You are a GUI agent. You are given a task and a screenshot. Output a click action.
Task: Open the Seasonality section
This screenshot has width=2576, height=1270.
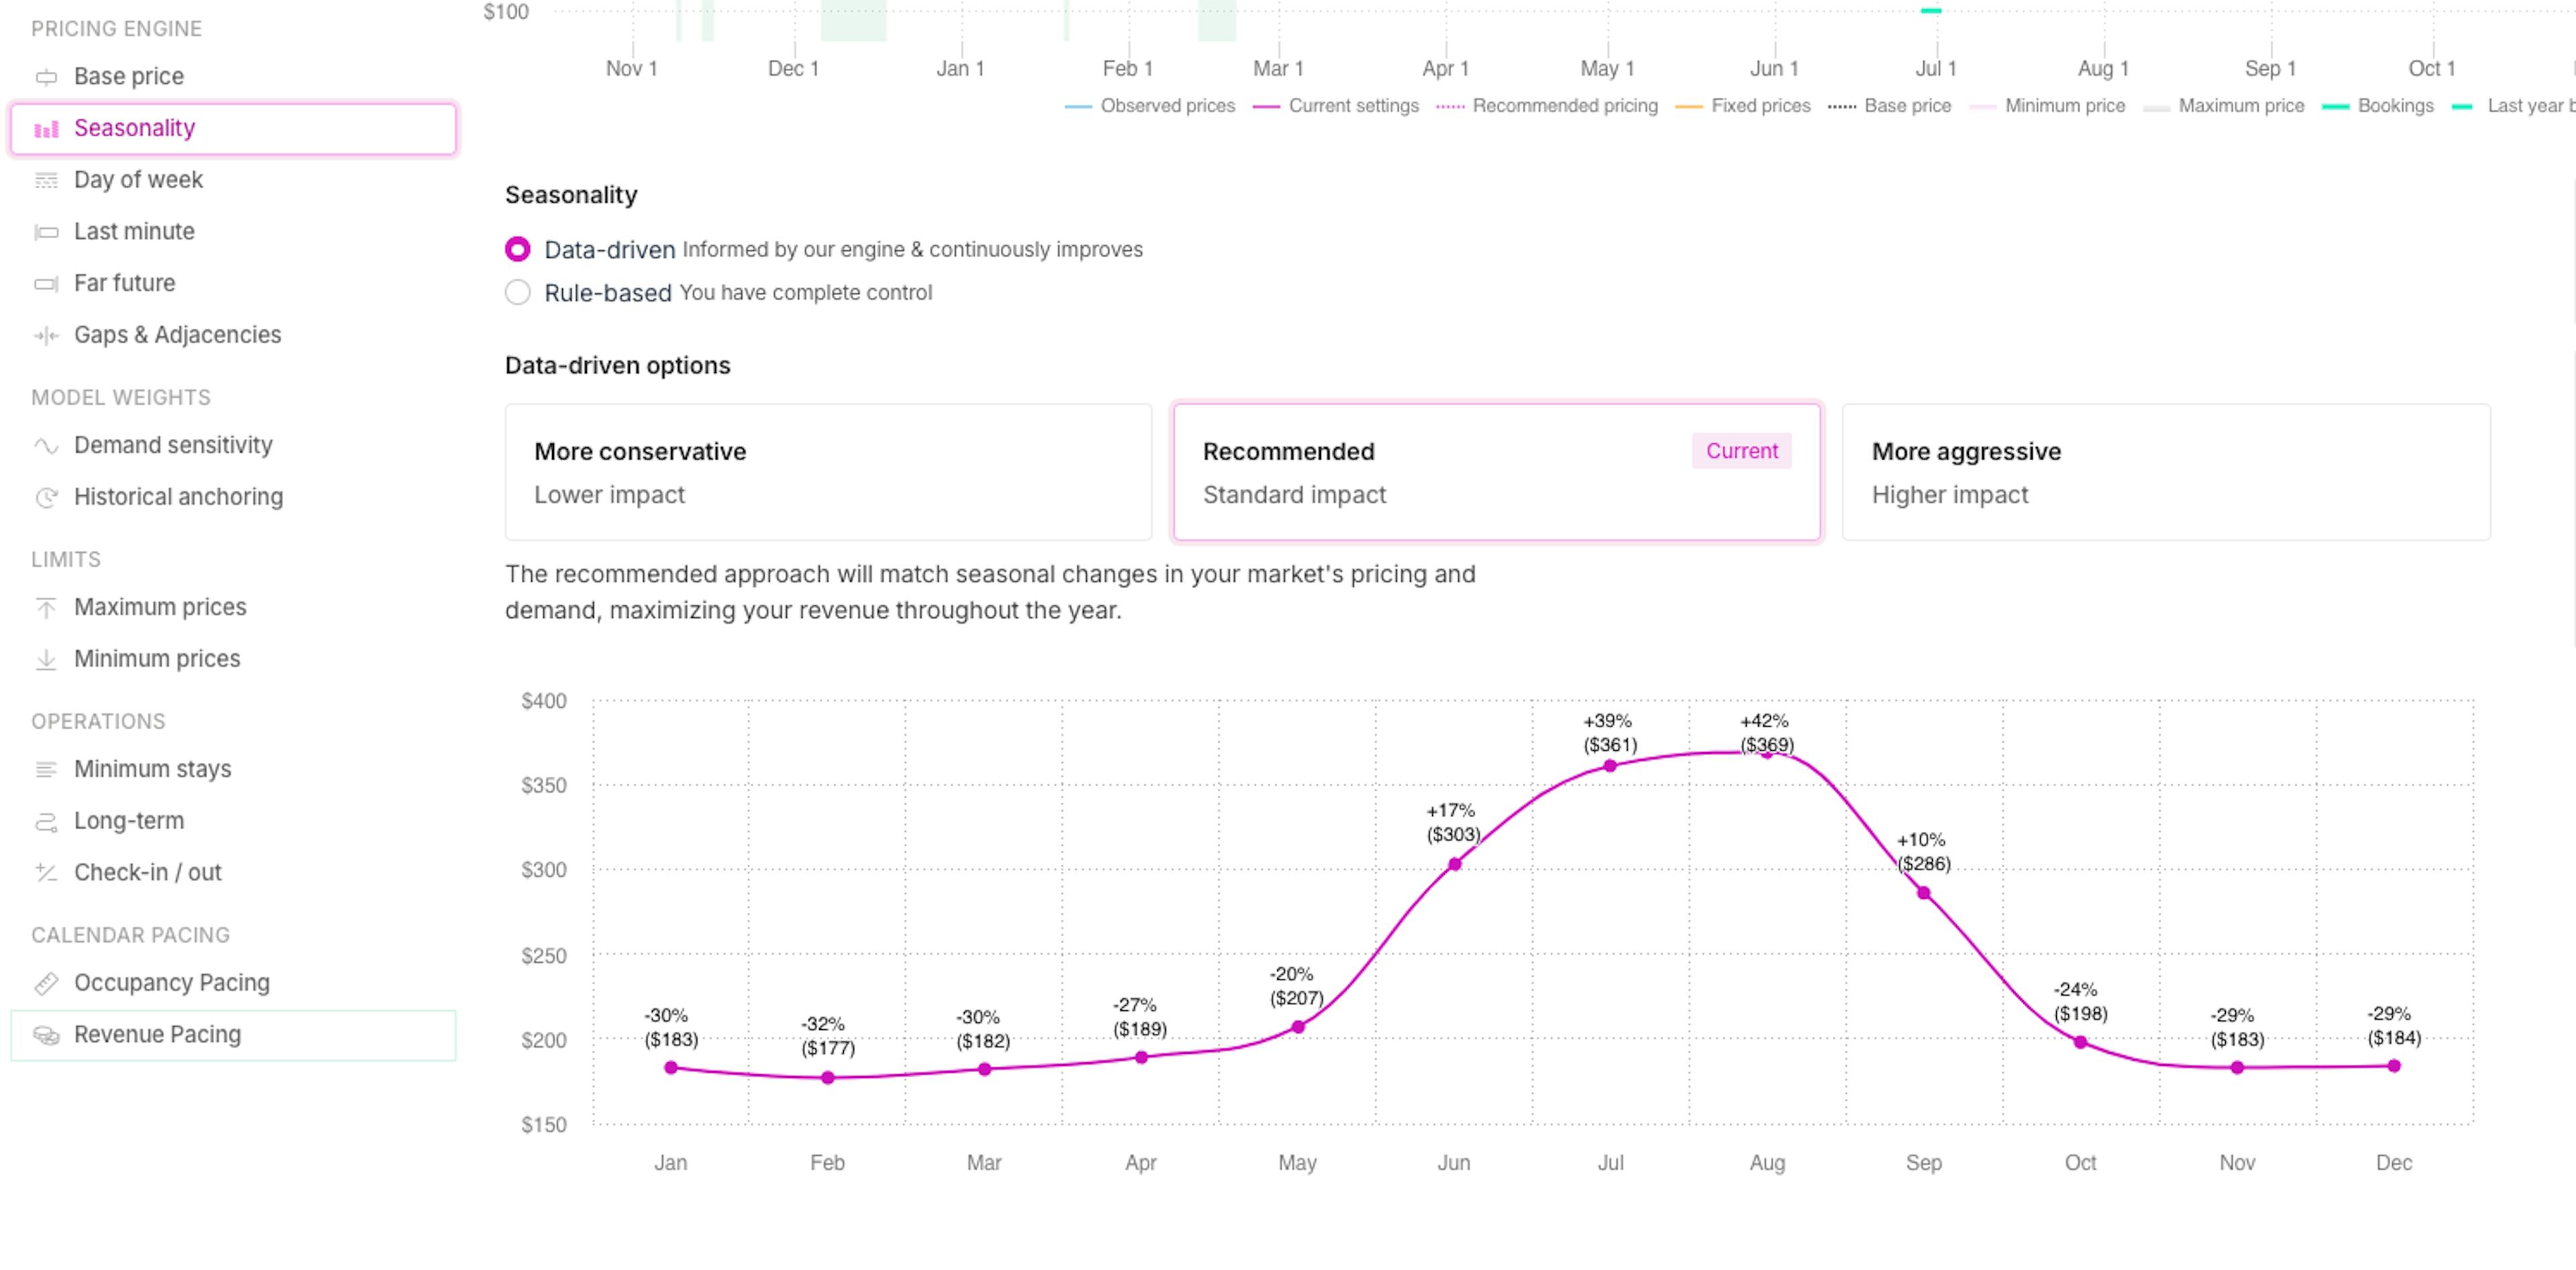click(233, 129)
